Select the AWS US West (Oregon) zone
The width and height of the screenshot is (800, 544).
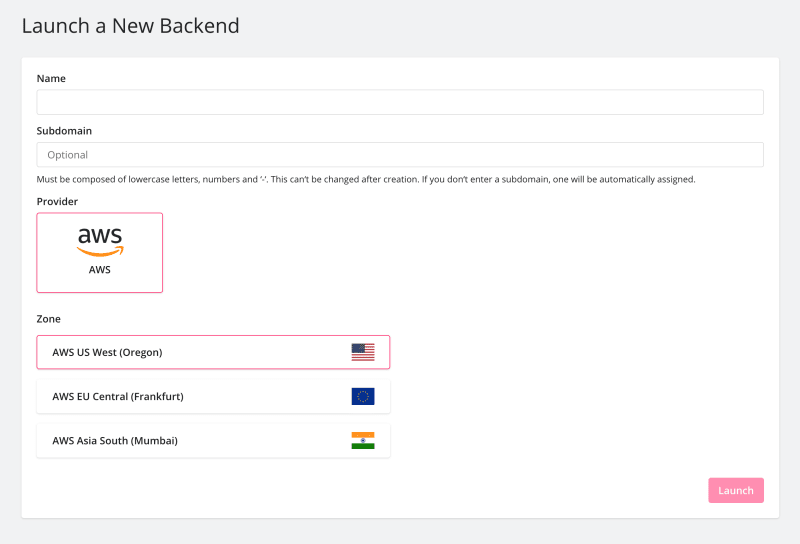[x=213, y=352]
